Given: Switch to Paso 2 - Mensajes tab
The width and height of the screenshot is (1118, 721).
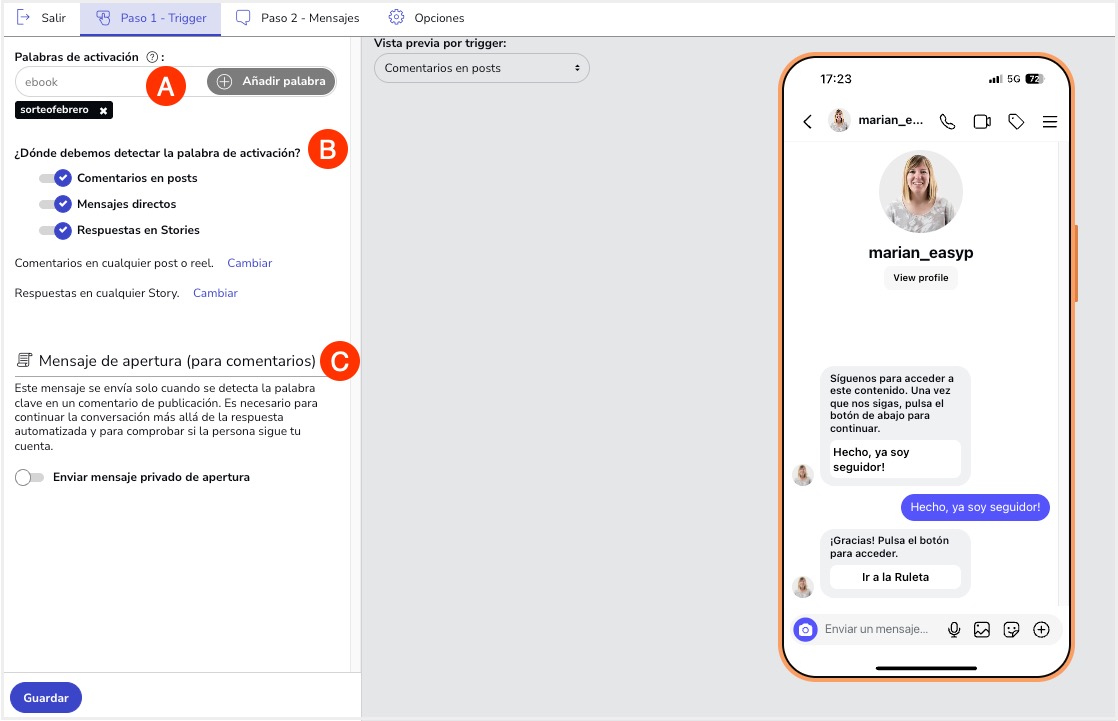Looking at the screenshot, I should point(297,18).
